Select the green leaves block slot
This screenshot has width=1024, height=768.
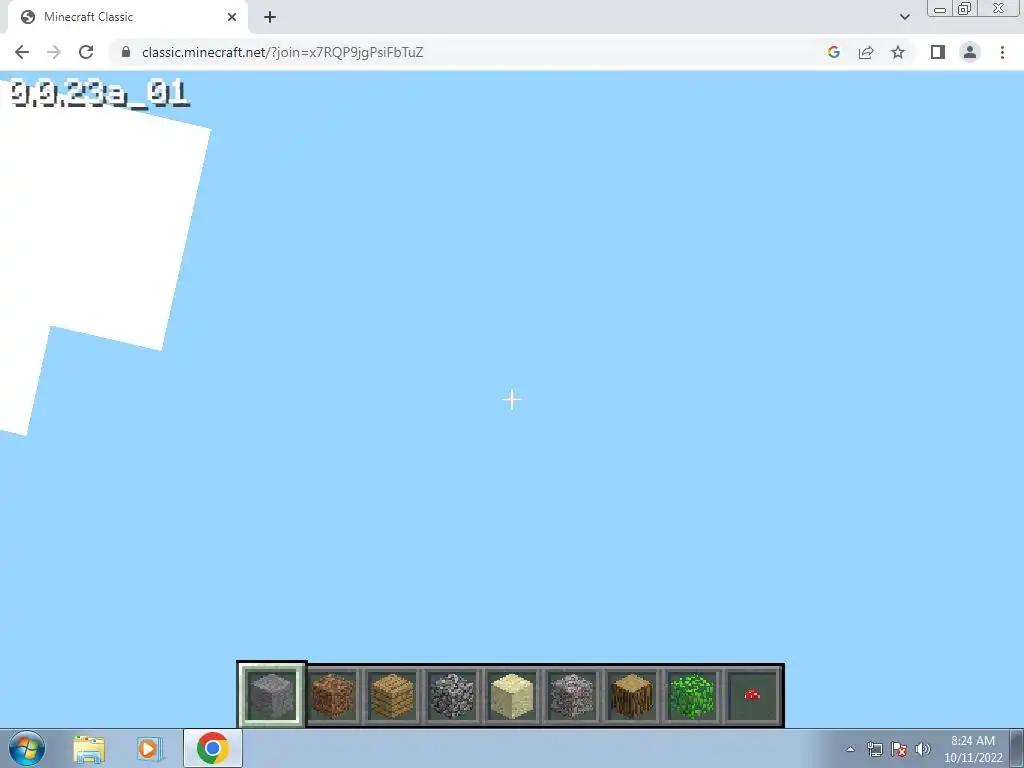(x=692, y=695)
